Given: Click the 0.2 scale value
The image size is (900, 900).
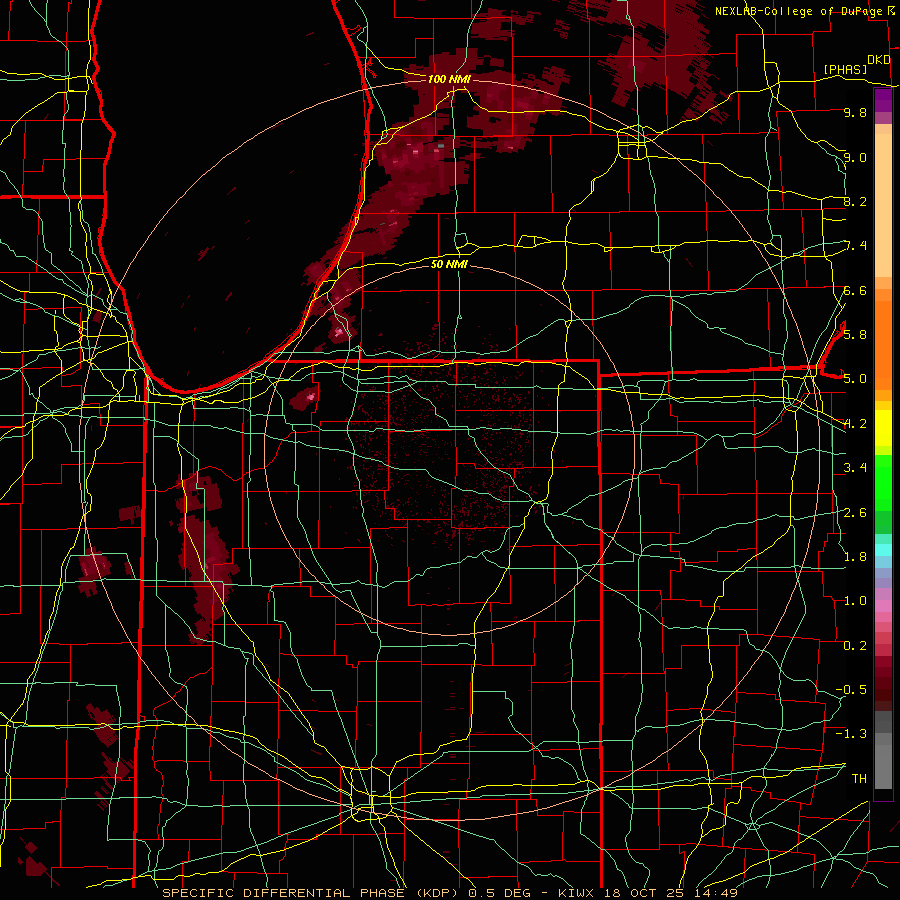Looking at the screenshot, I should tap(855, 645).
